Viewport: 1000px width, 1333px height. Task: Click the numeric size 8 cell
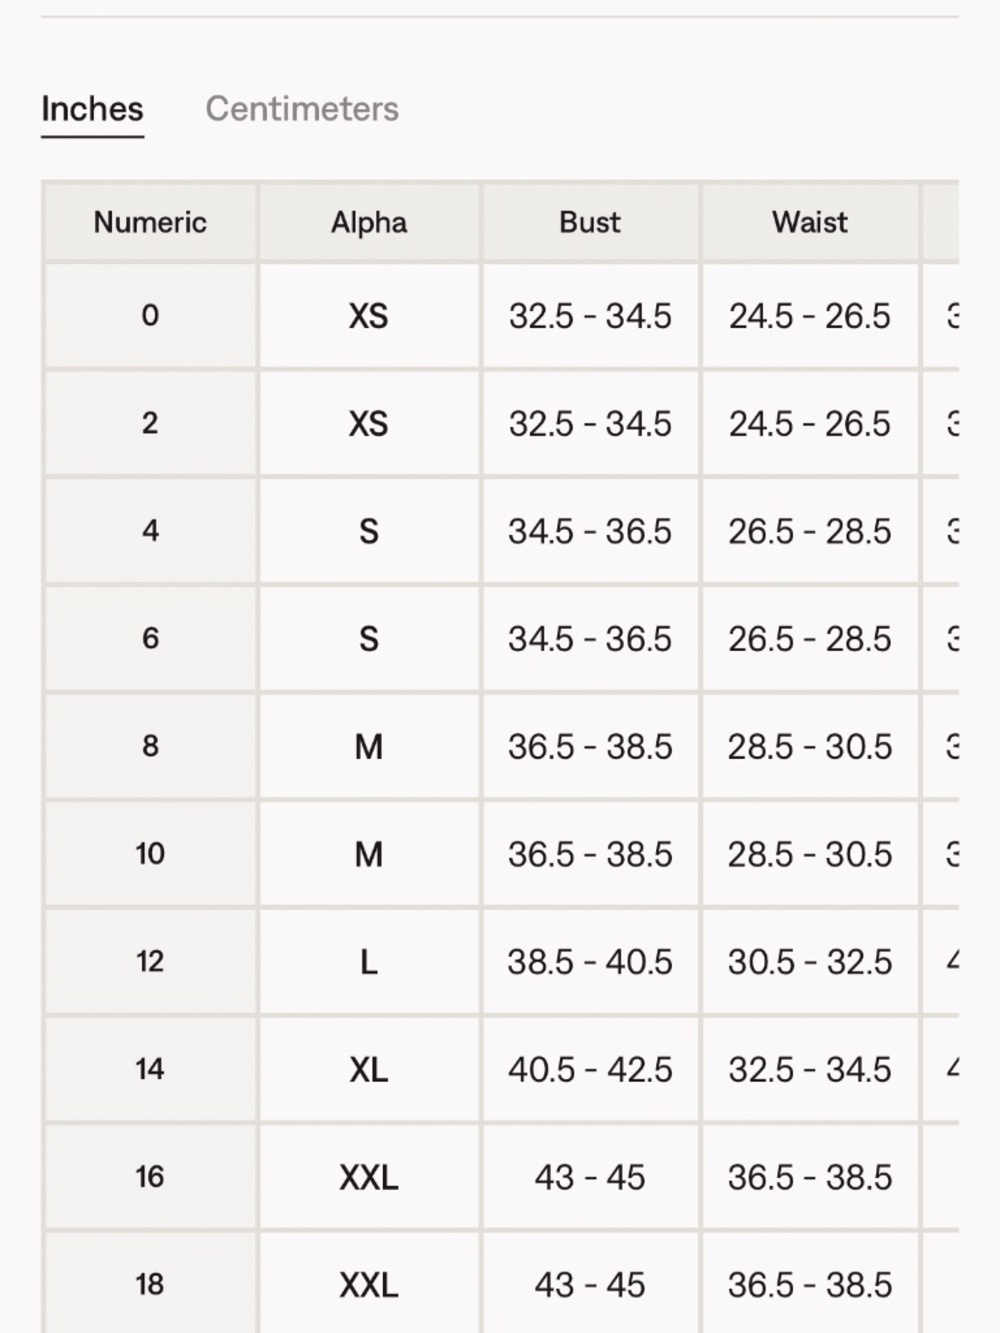pyautogui.click(x=150, y=746)
